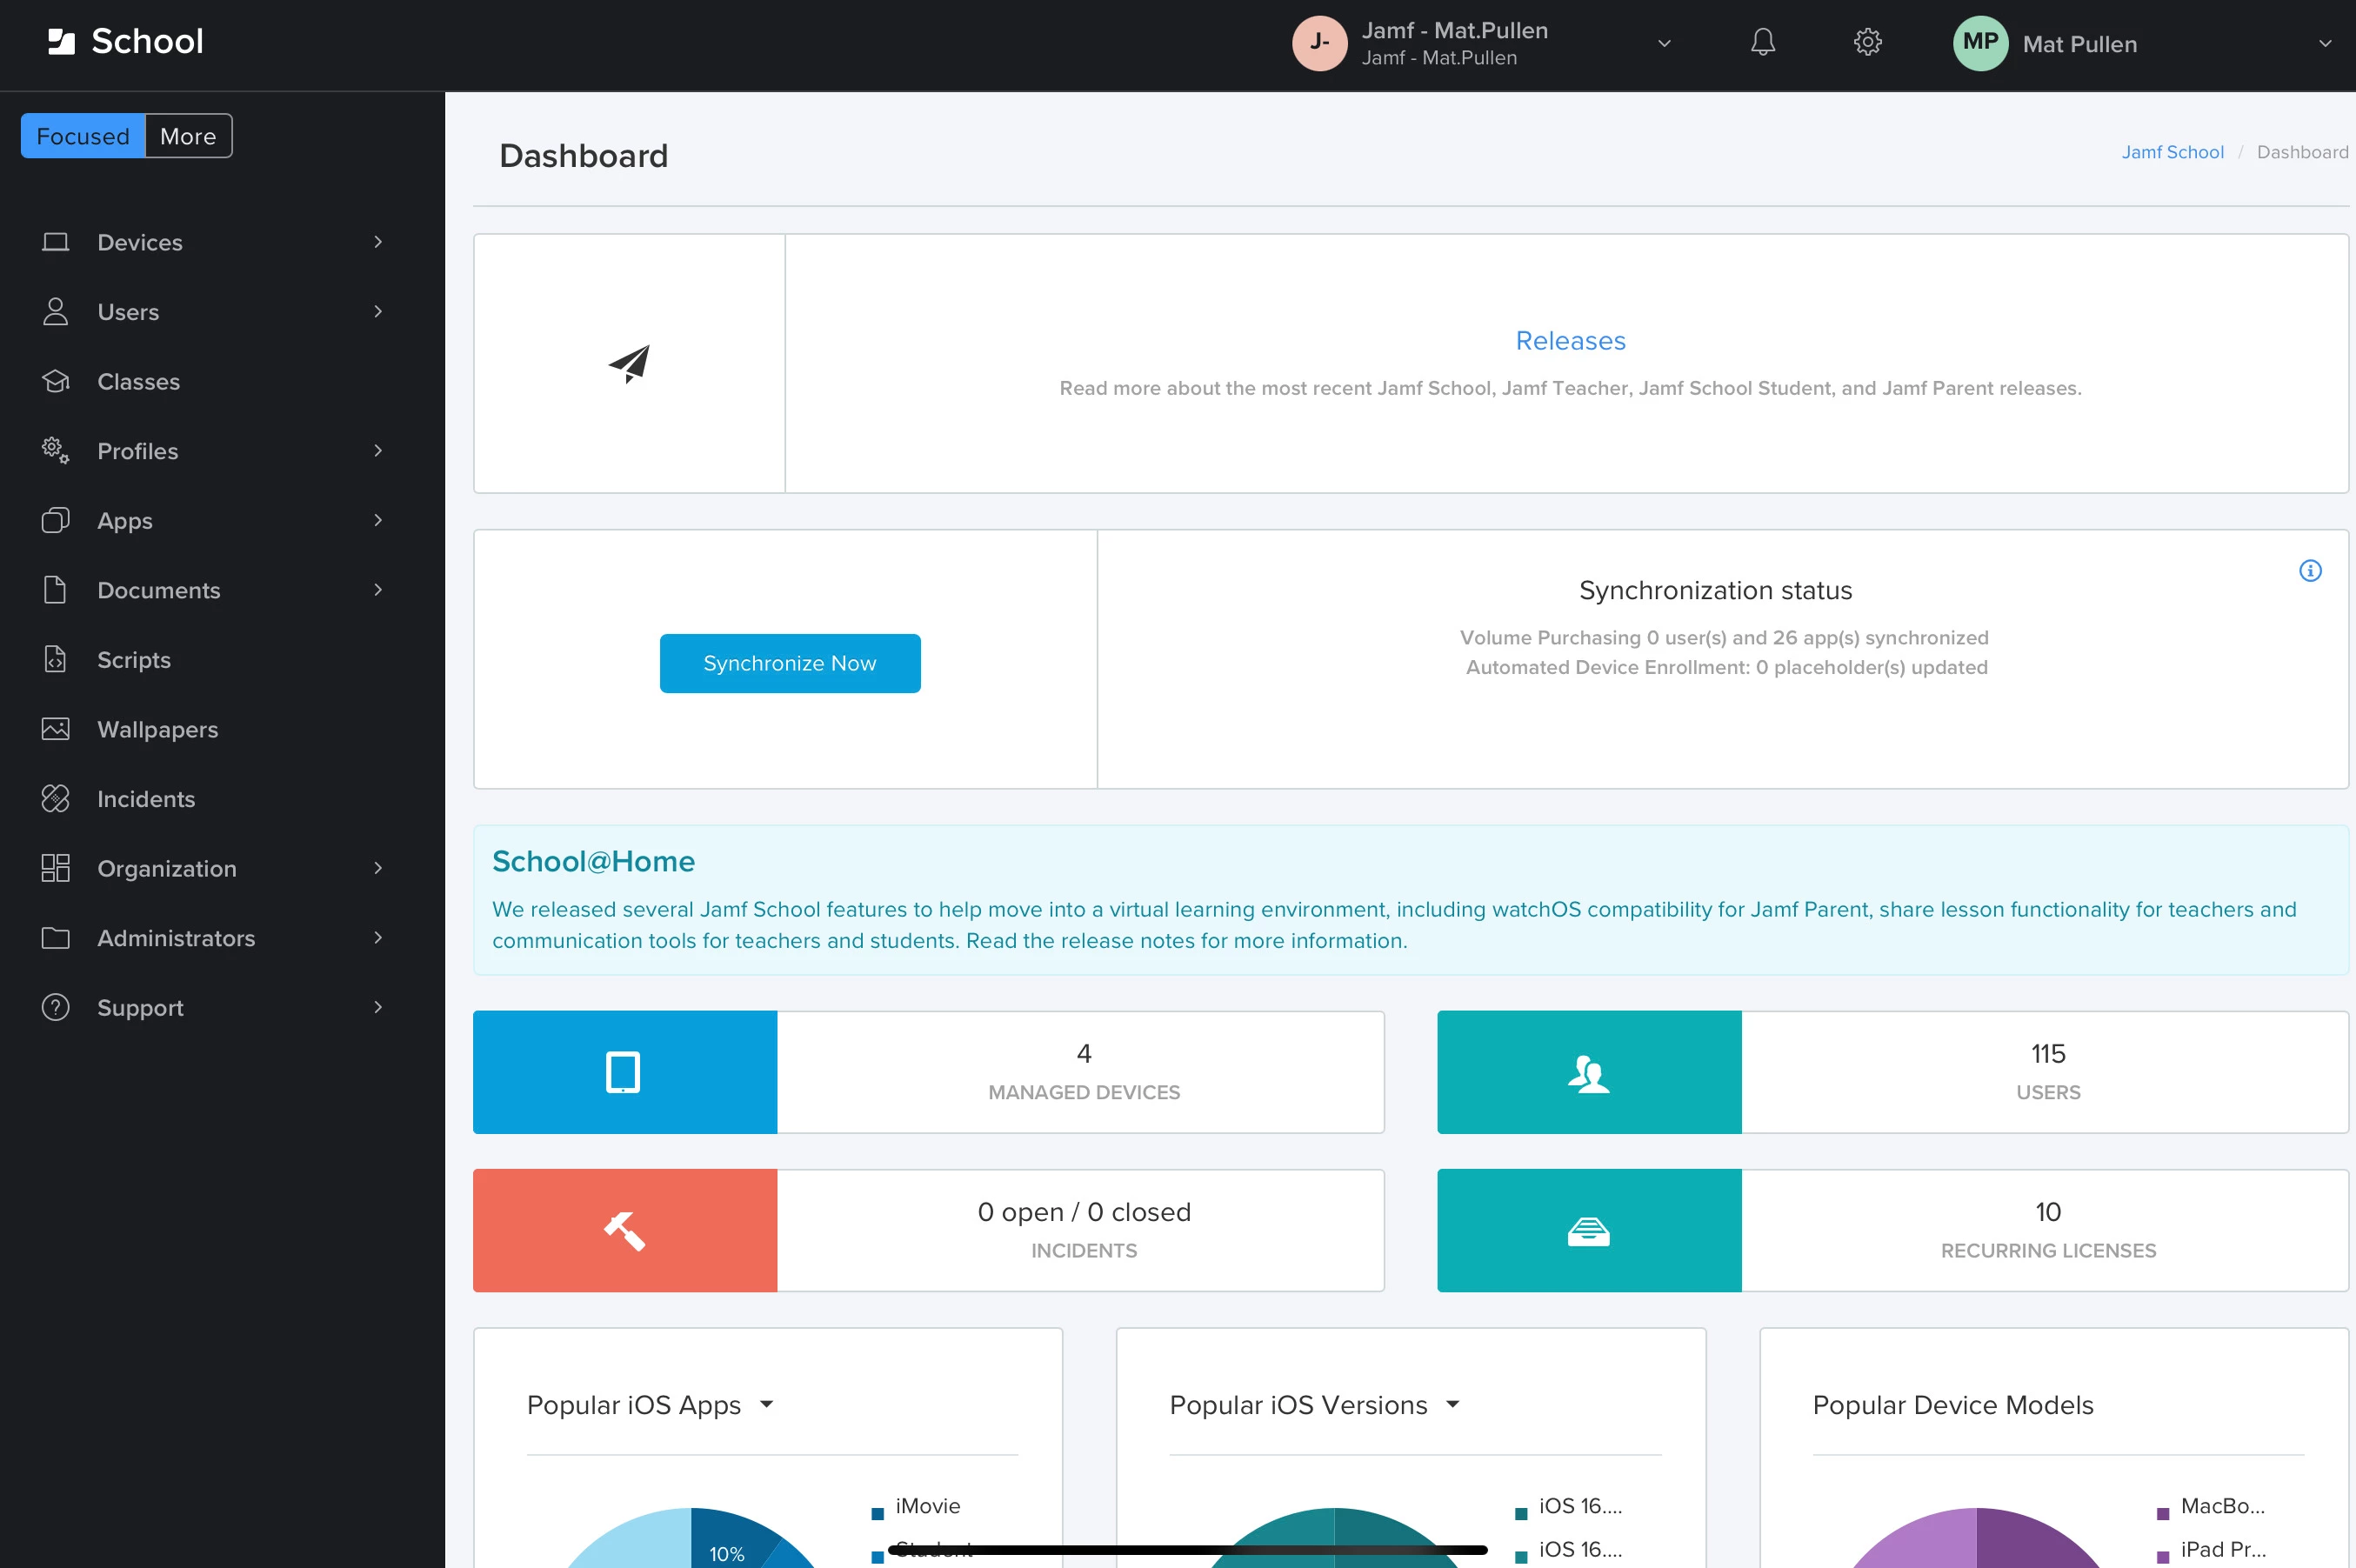Click the synchronization status info icon
This screenshot has width=2356, height=1568.
pos(2310,570)
